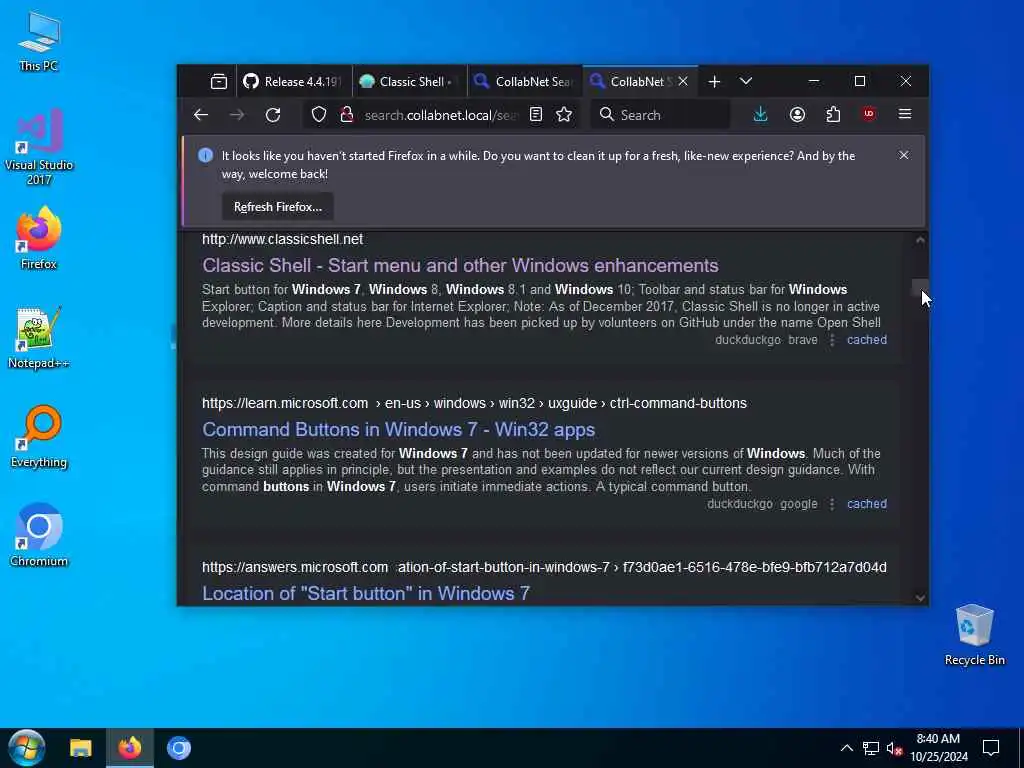Focus the search.collabnet.local address bar

coord(441,116)
